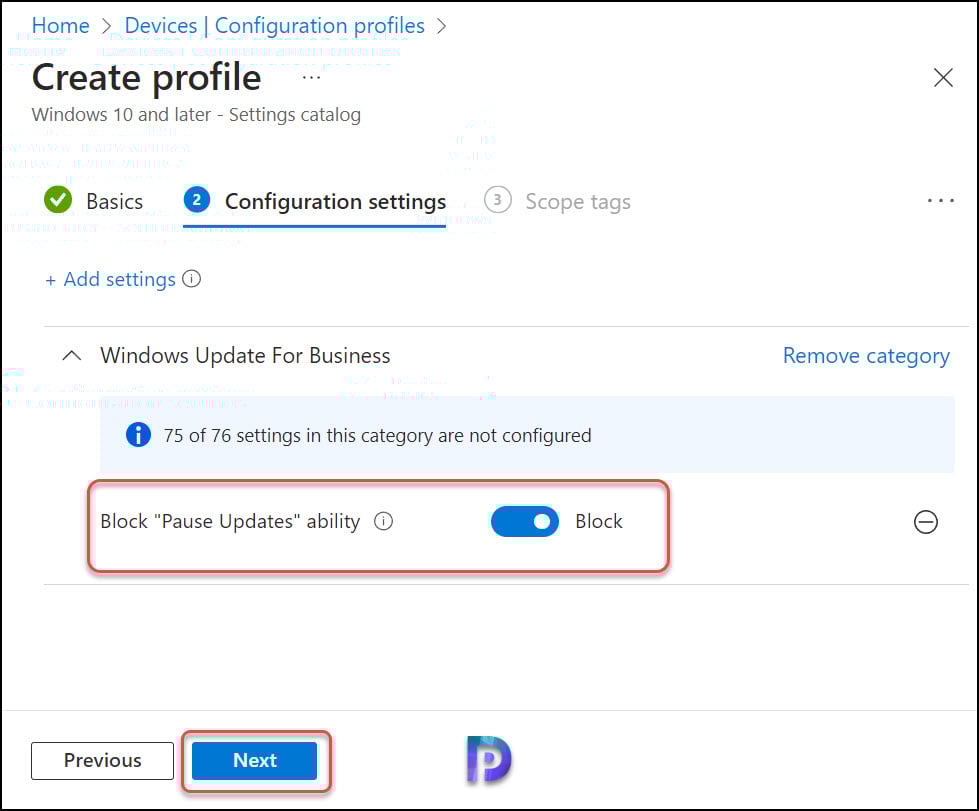This screenshot has width=979, height=811.
Task: Toggle the Block Pause Updates switch
Action: 524,521
